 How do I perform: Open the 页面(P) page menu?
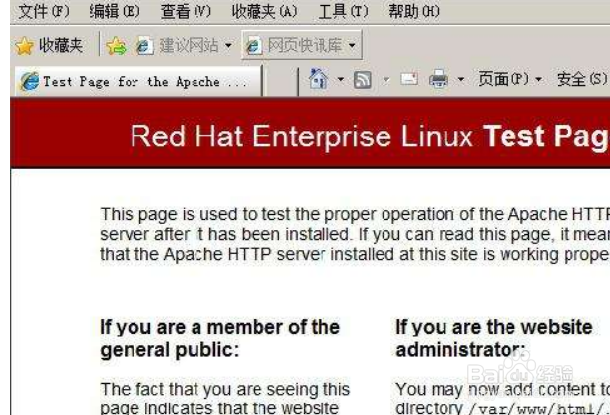[x=510, y=79]
